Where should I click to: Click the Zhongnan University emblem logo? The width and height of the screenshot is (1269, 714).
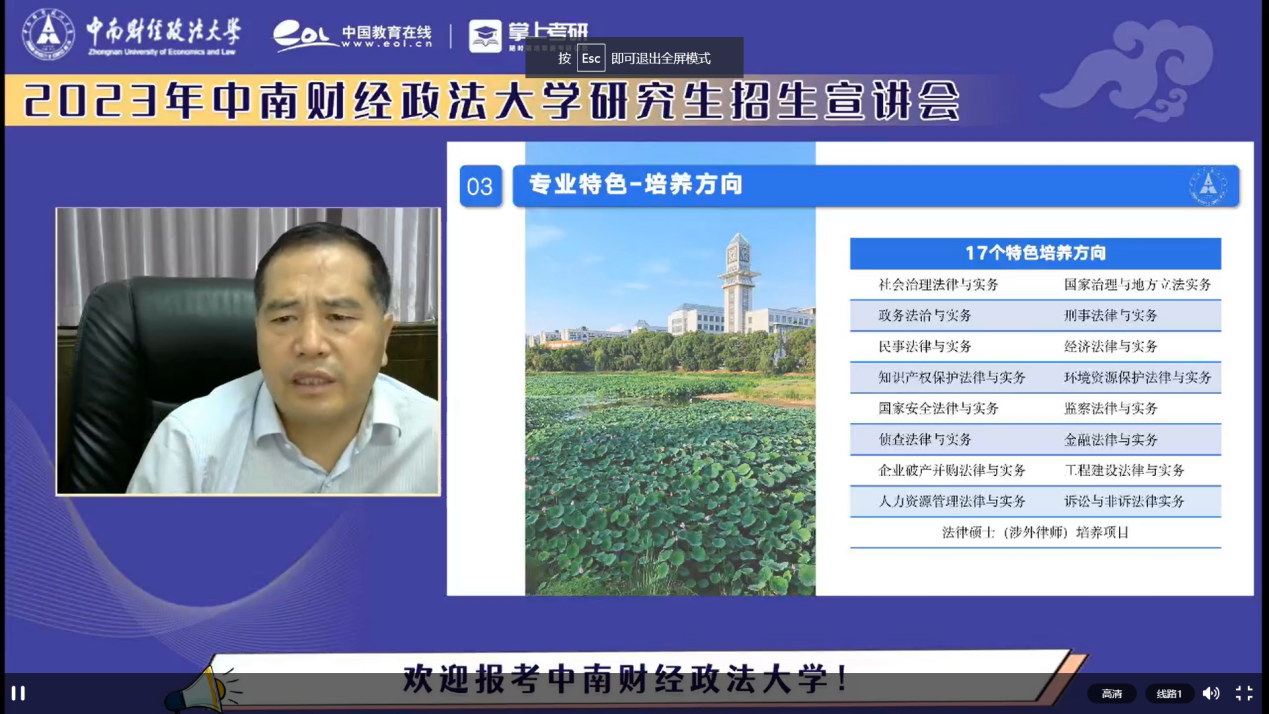48,34
